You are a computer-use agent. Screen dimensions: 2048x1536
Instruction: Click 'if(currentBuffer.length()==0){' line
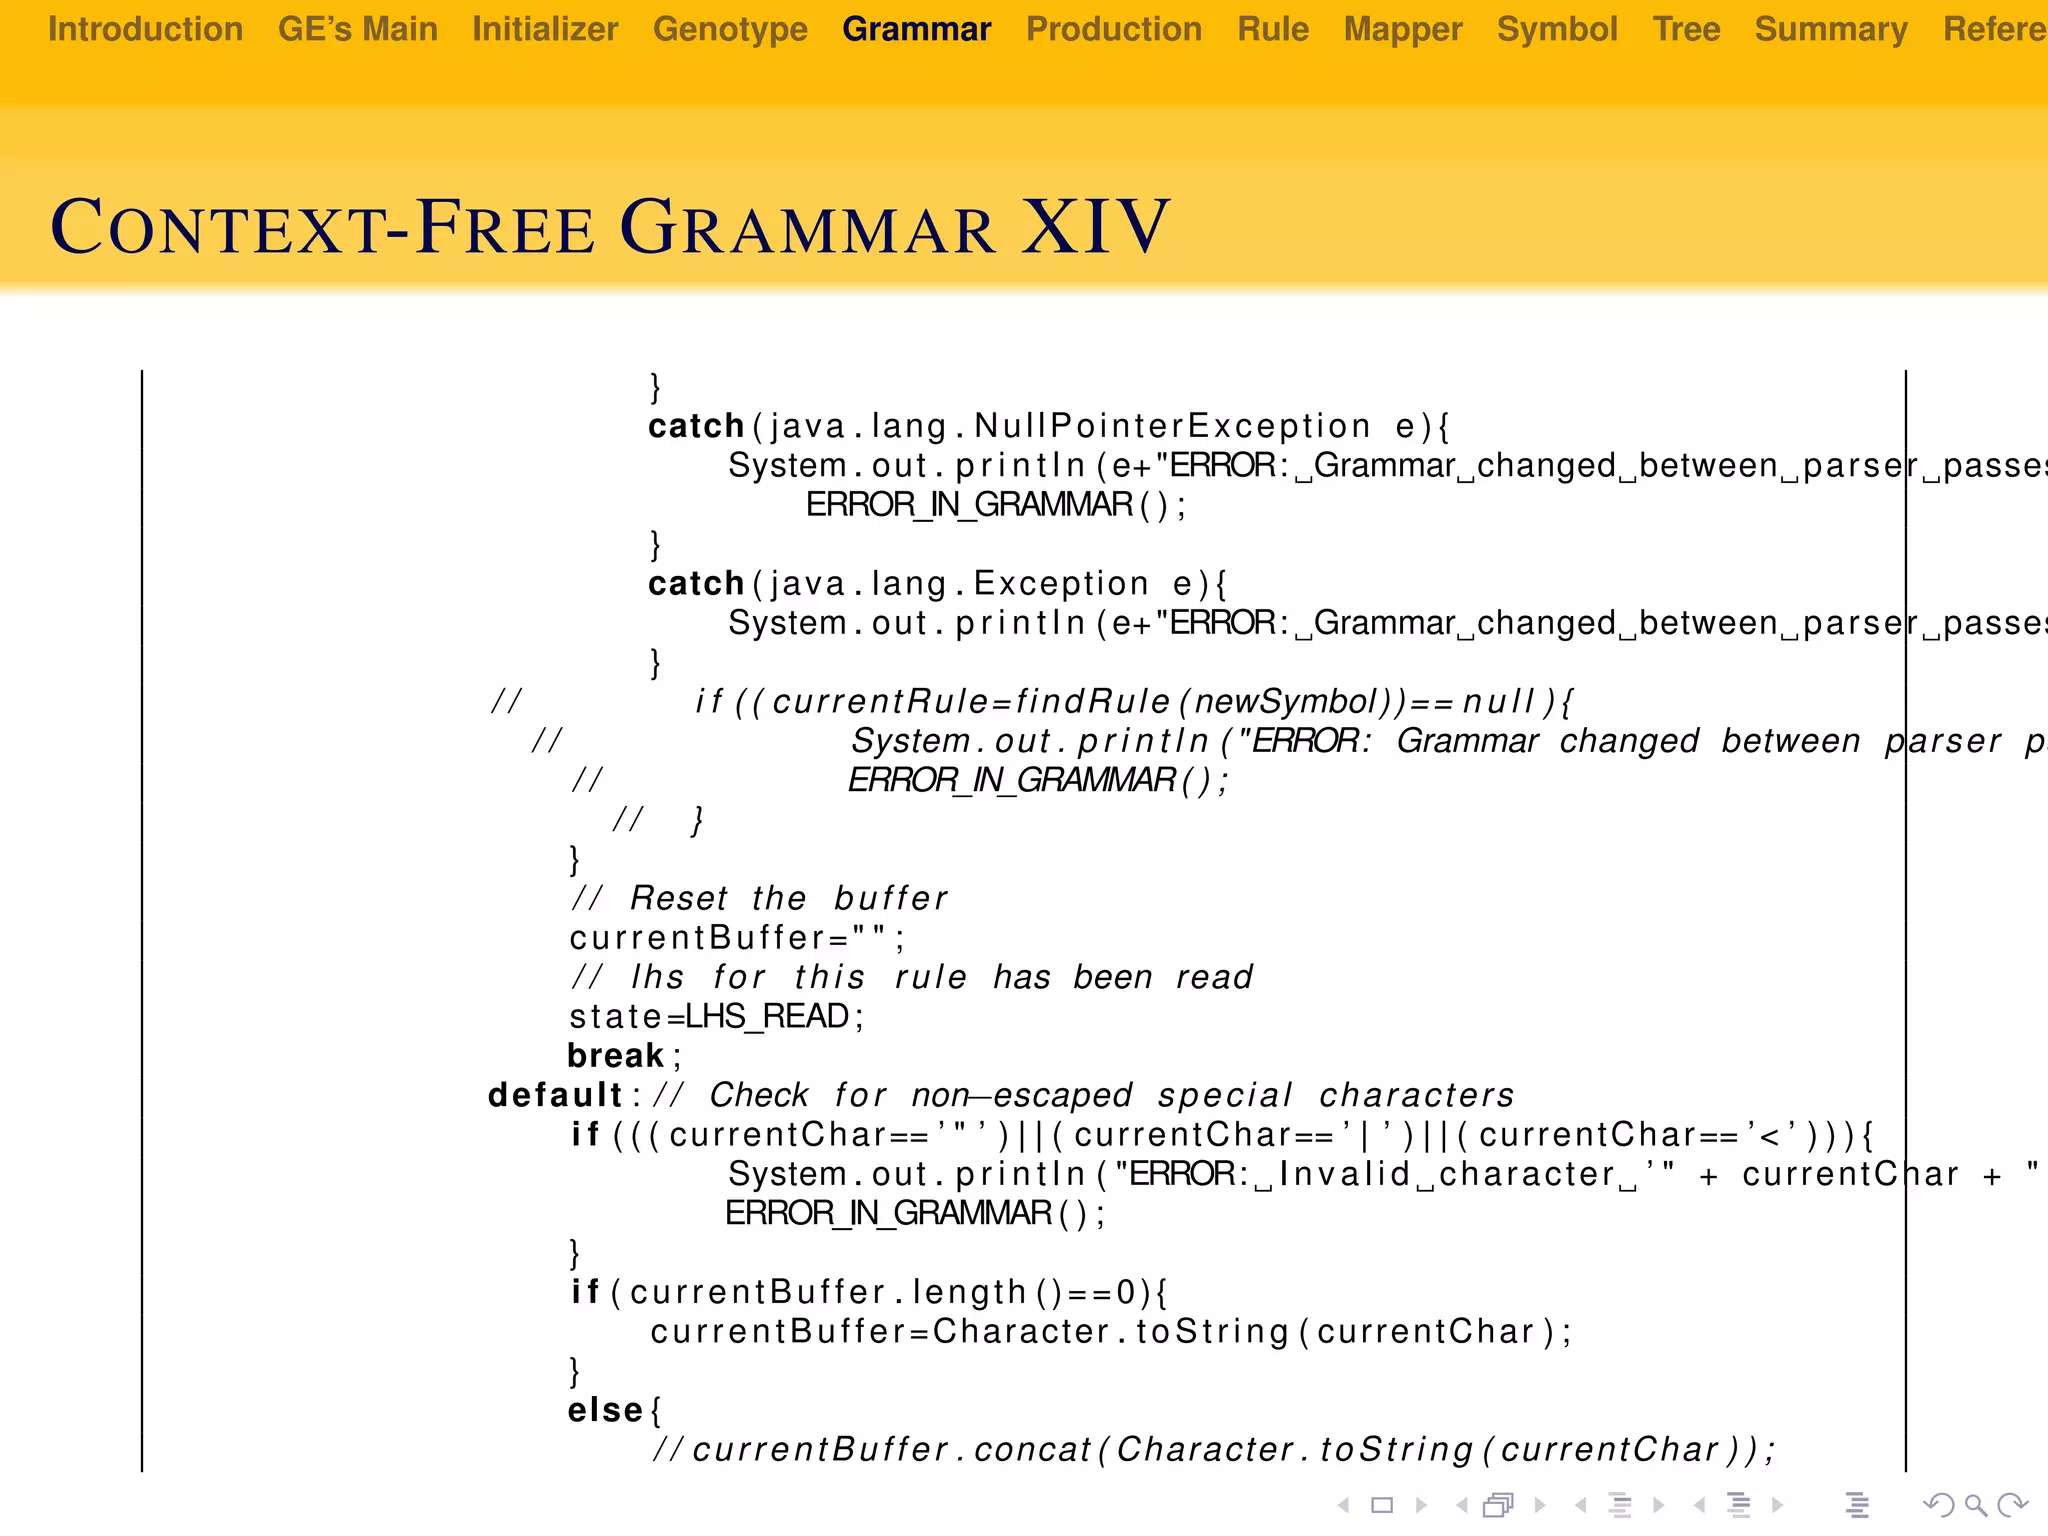[x=869, y=1292]
